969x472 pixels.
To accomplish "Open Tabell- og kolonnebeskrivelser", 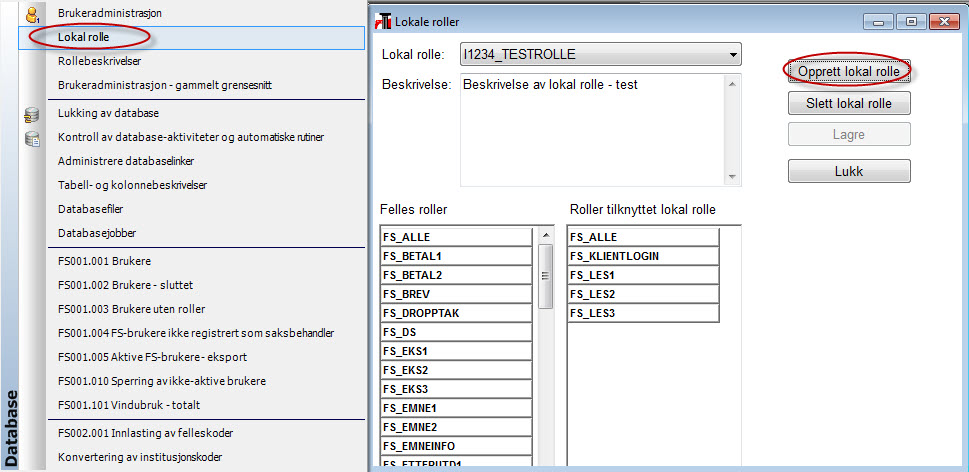I will point(132,185).
